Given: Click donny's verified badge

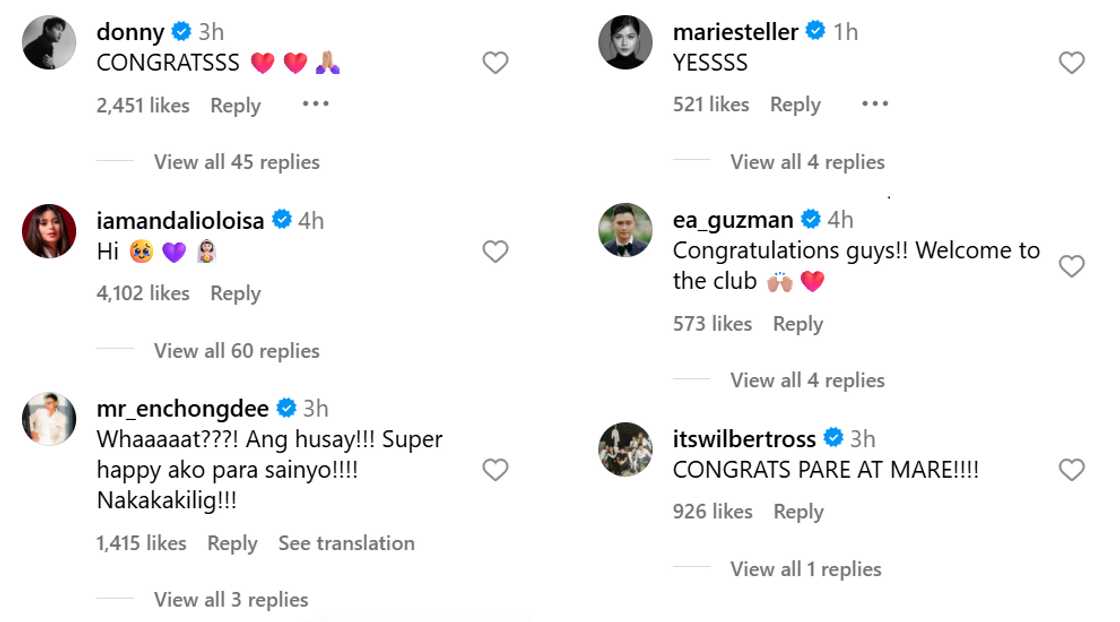Looking at the screenshot, I should pos(182,31).
